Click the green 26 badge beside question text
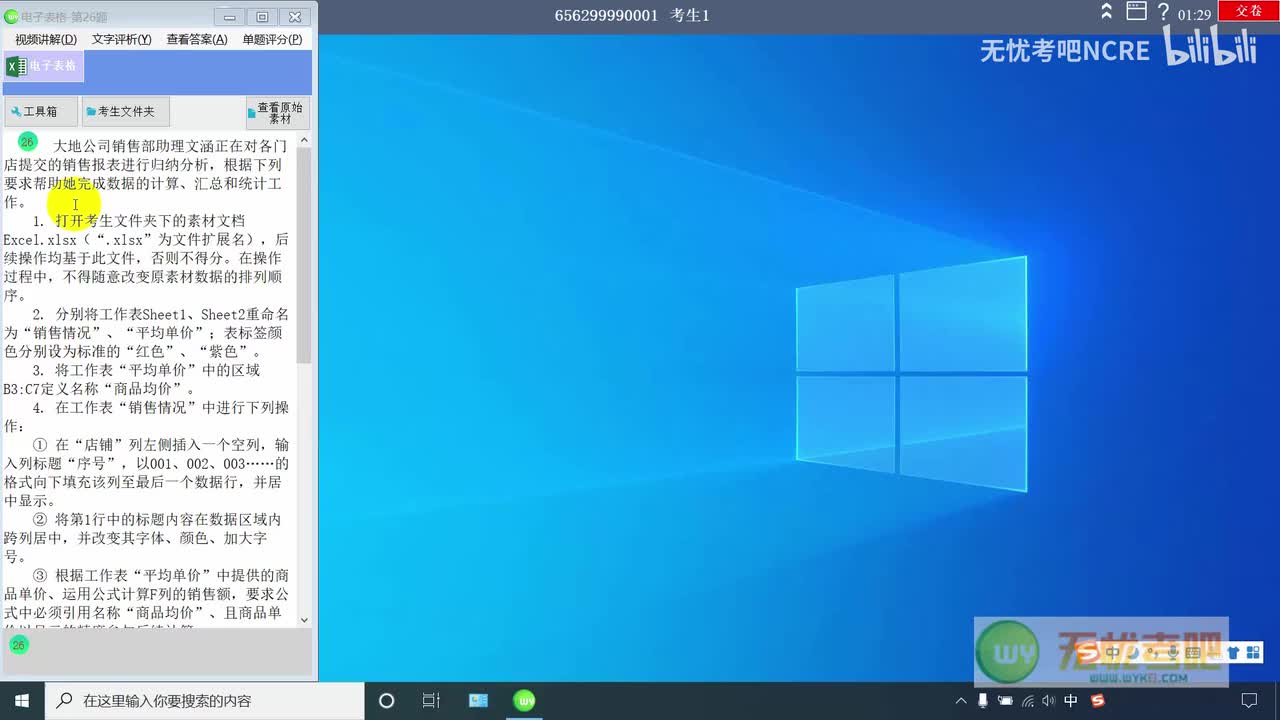 28,142
